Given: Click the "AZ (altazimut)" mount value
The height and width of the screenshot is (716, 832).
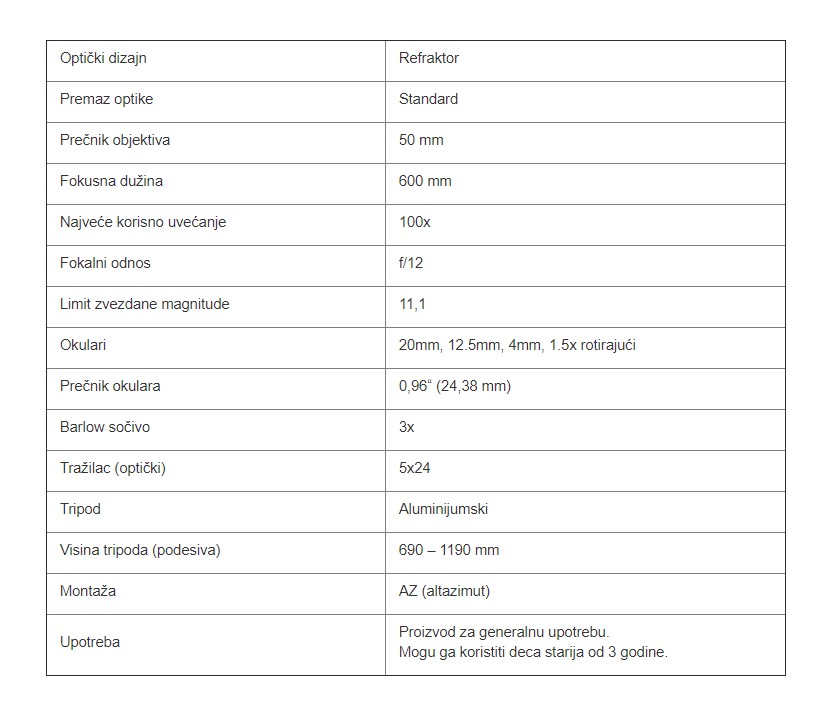Looking at the screenshot, I should point(445,591).
